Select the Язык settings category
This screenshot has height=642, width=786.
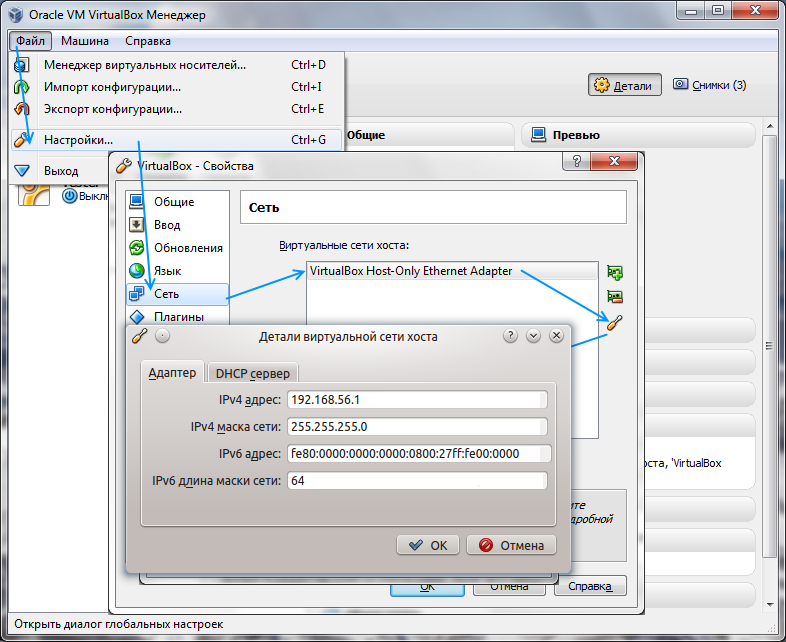click(x=167, y=271)
